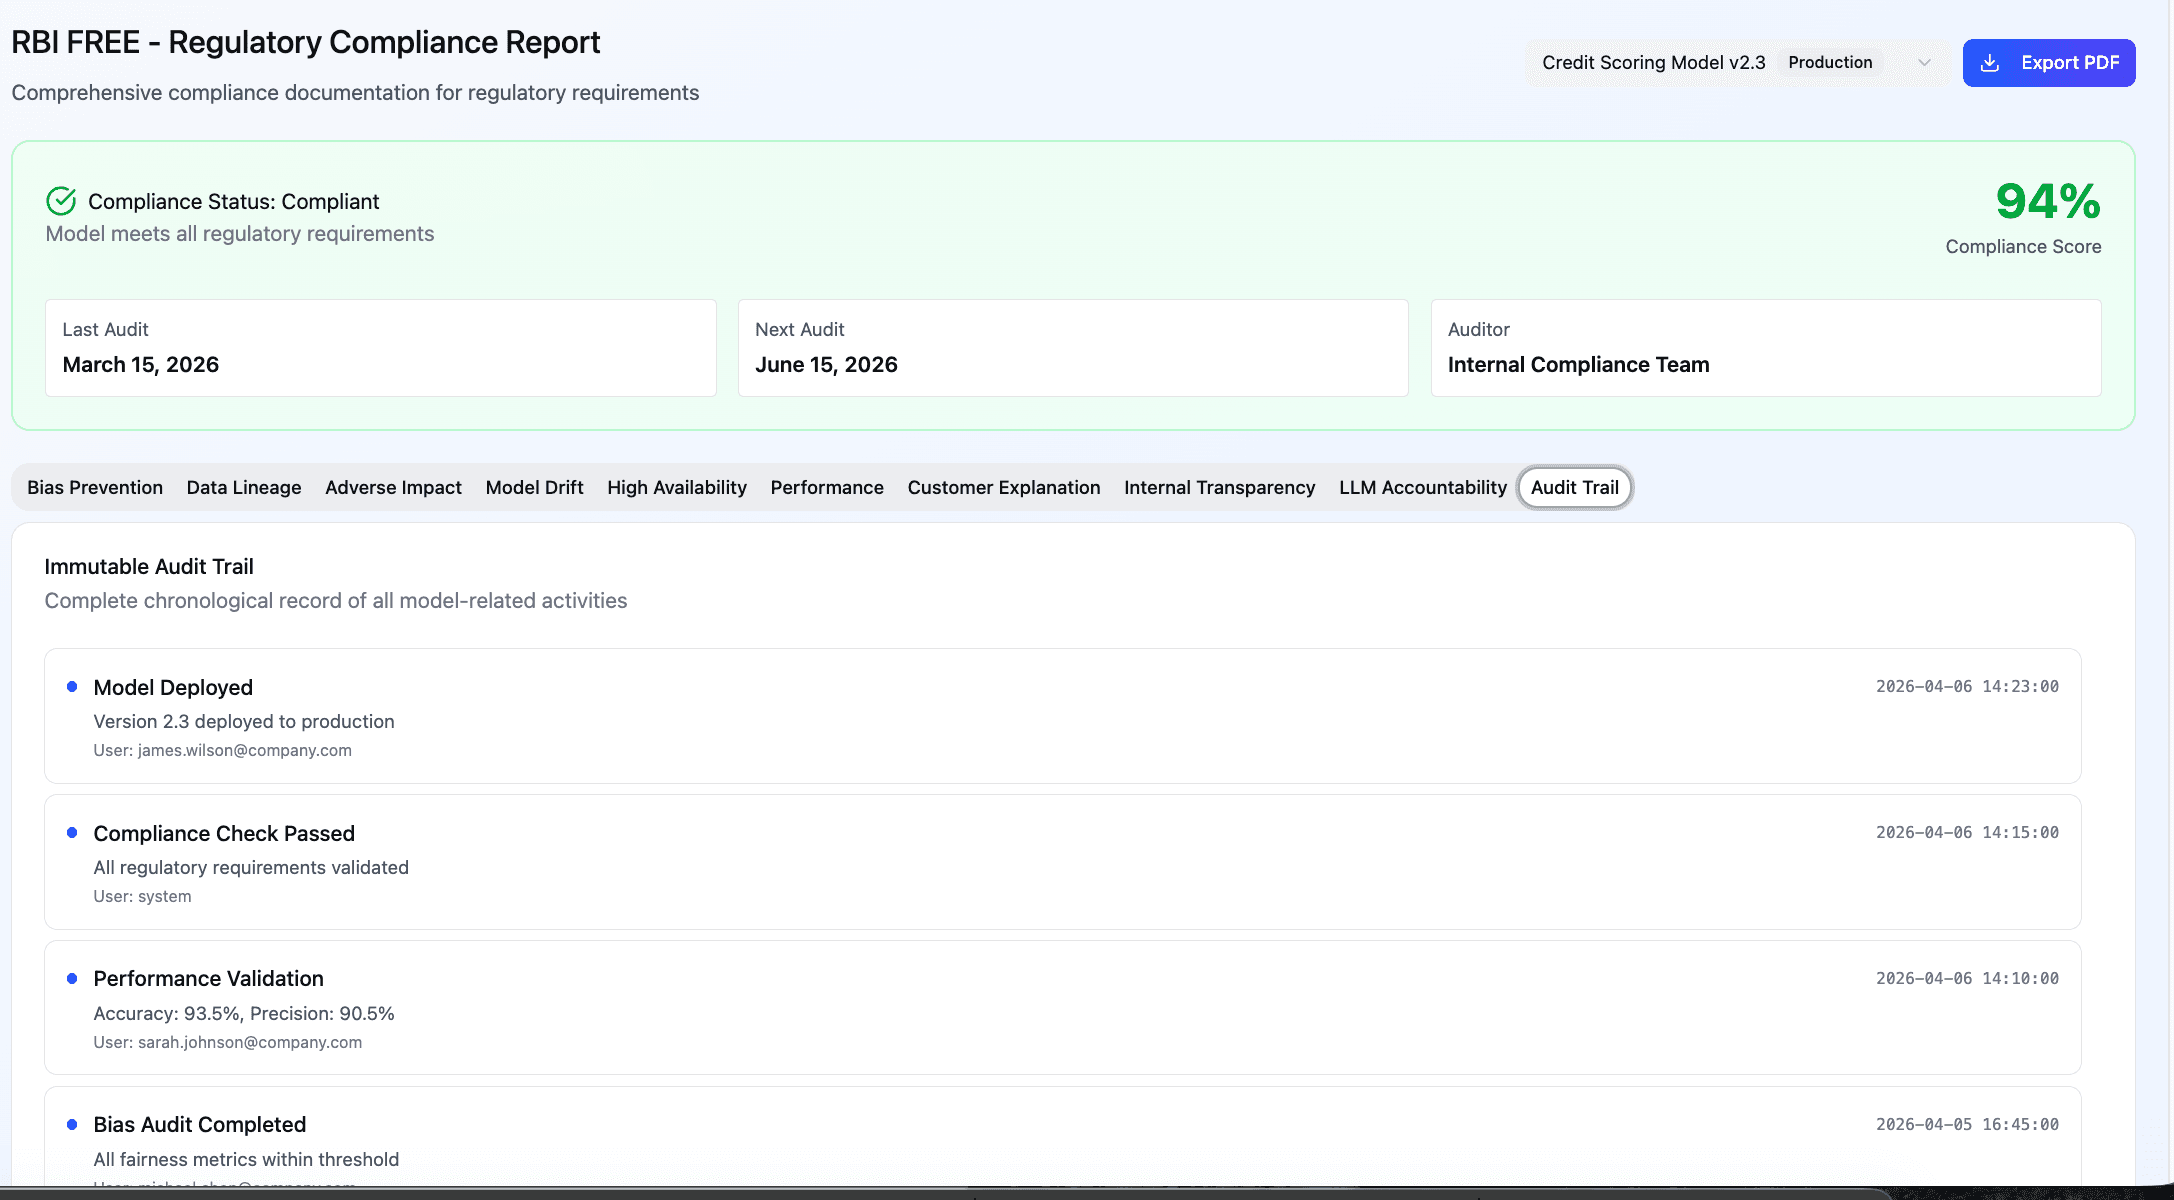Click the Compliance Status: Compliant heading
Image resolution: width=2174 pixels, height=1200 pixels.
[234, 201]
